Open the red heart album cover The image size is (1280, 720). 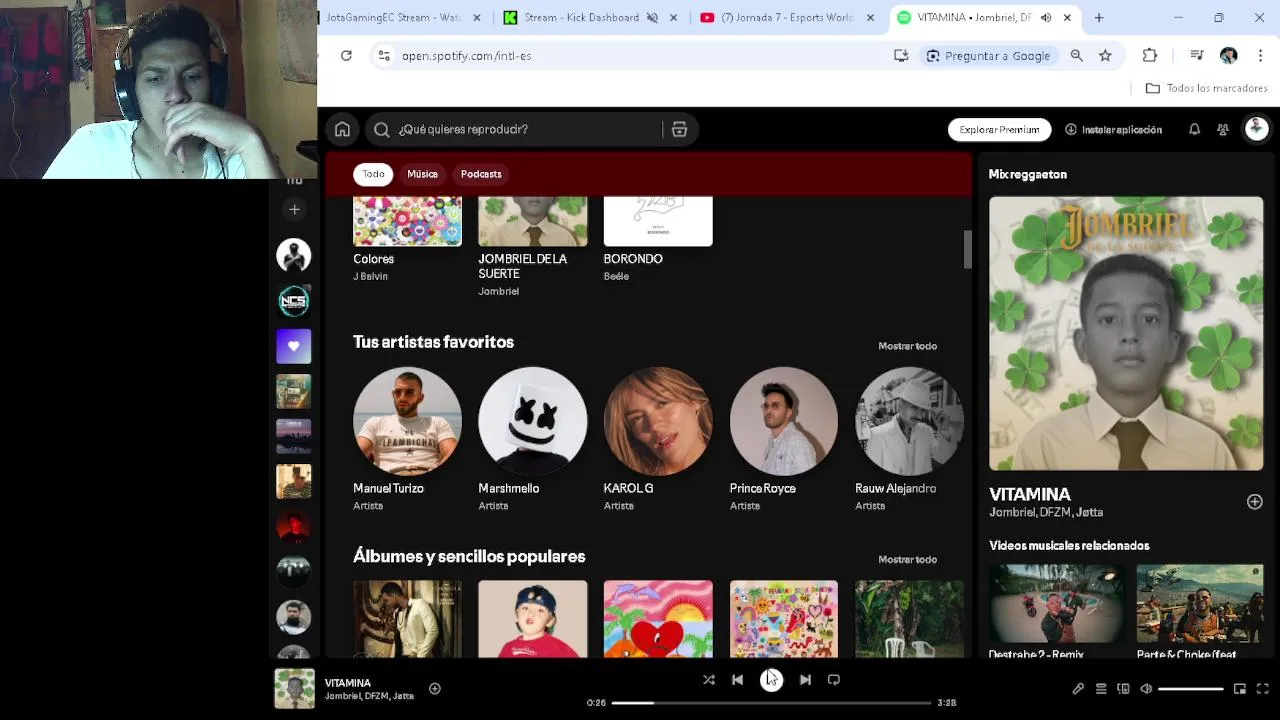(658, 619)
